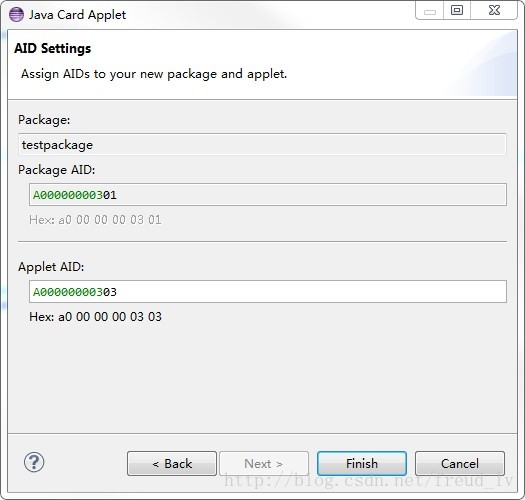Cancel the Java Card Applet wizard
Viewport: 525px width, 500px height.
coord(460,463)
